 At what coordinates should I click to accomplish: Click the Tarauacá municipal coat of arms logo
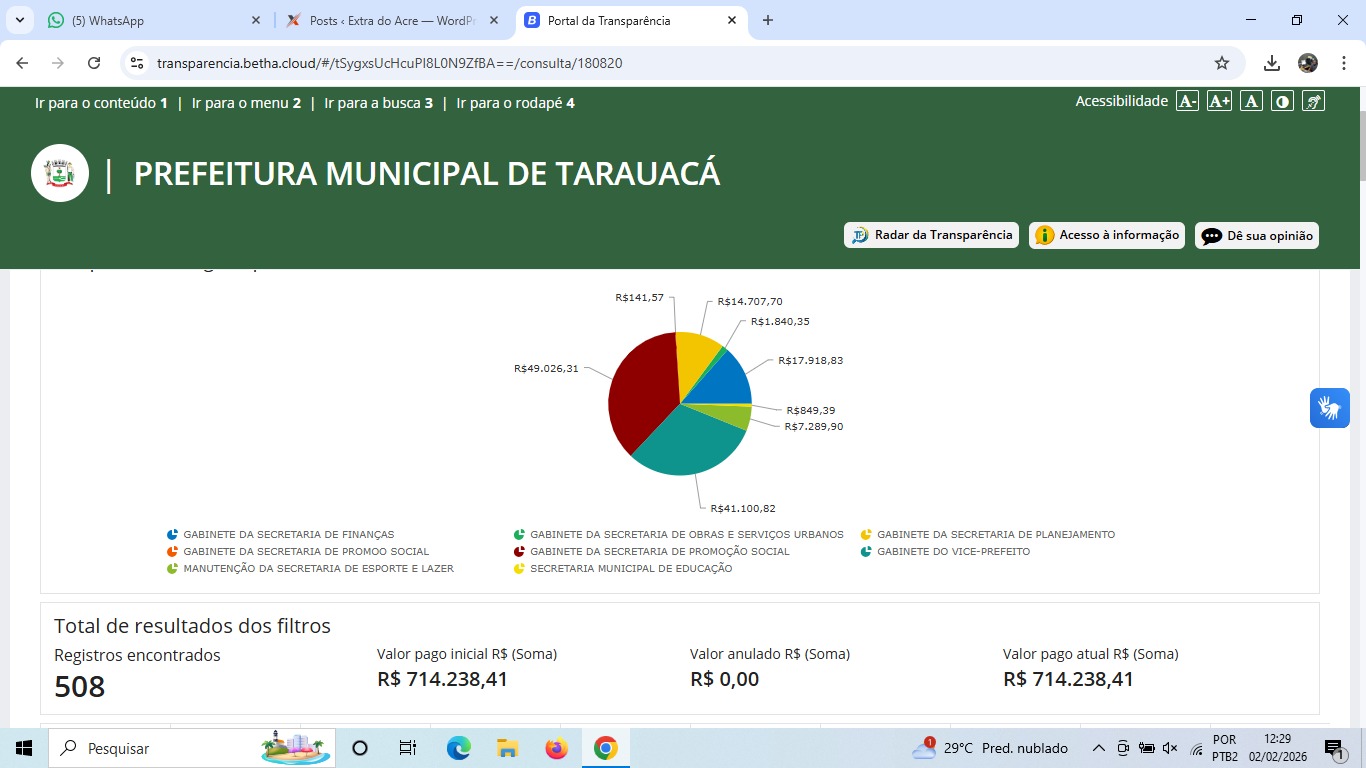tap(60, 173)
